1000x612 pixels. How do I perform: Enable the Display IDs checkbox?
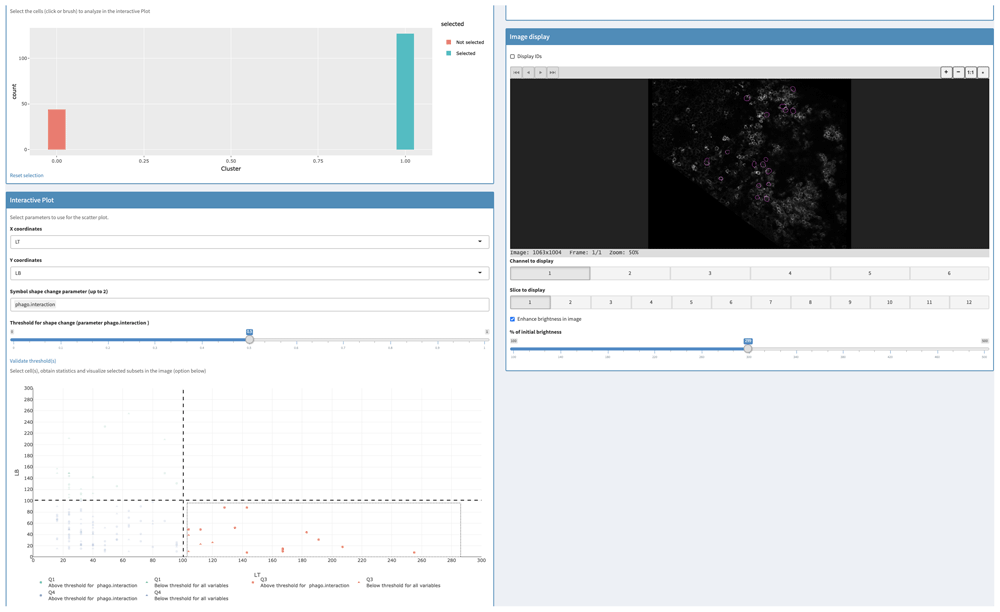pyautogui.click(x=513, y=57)
